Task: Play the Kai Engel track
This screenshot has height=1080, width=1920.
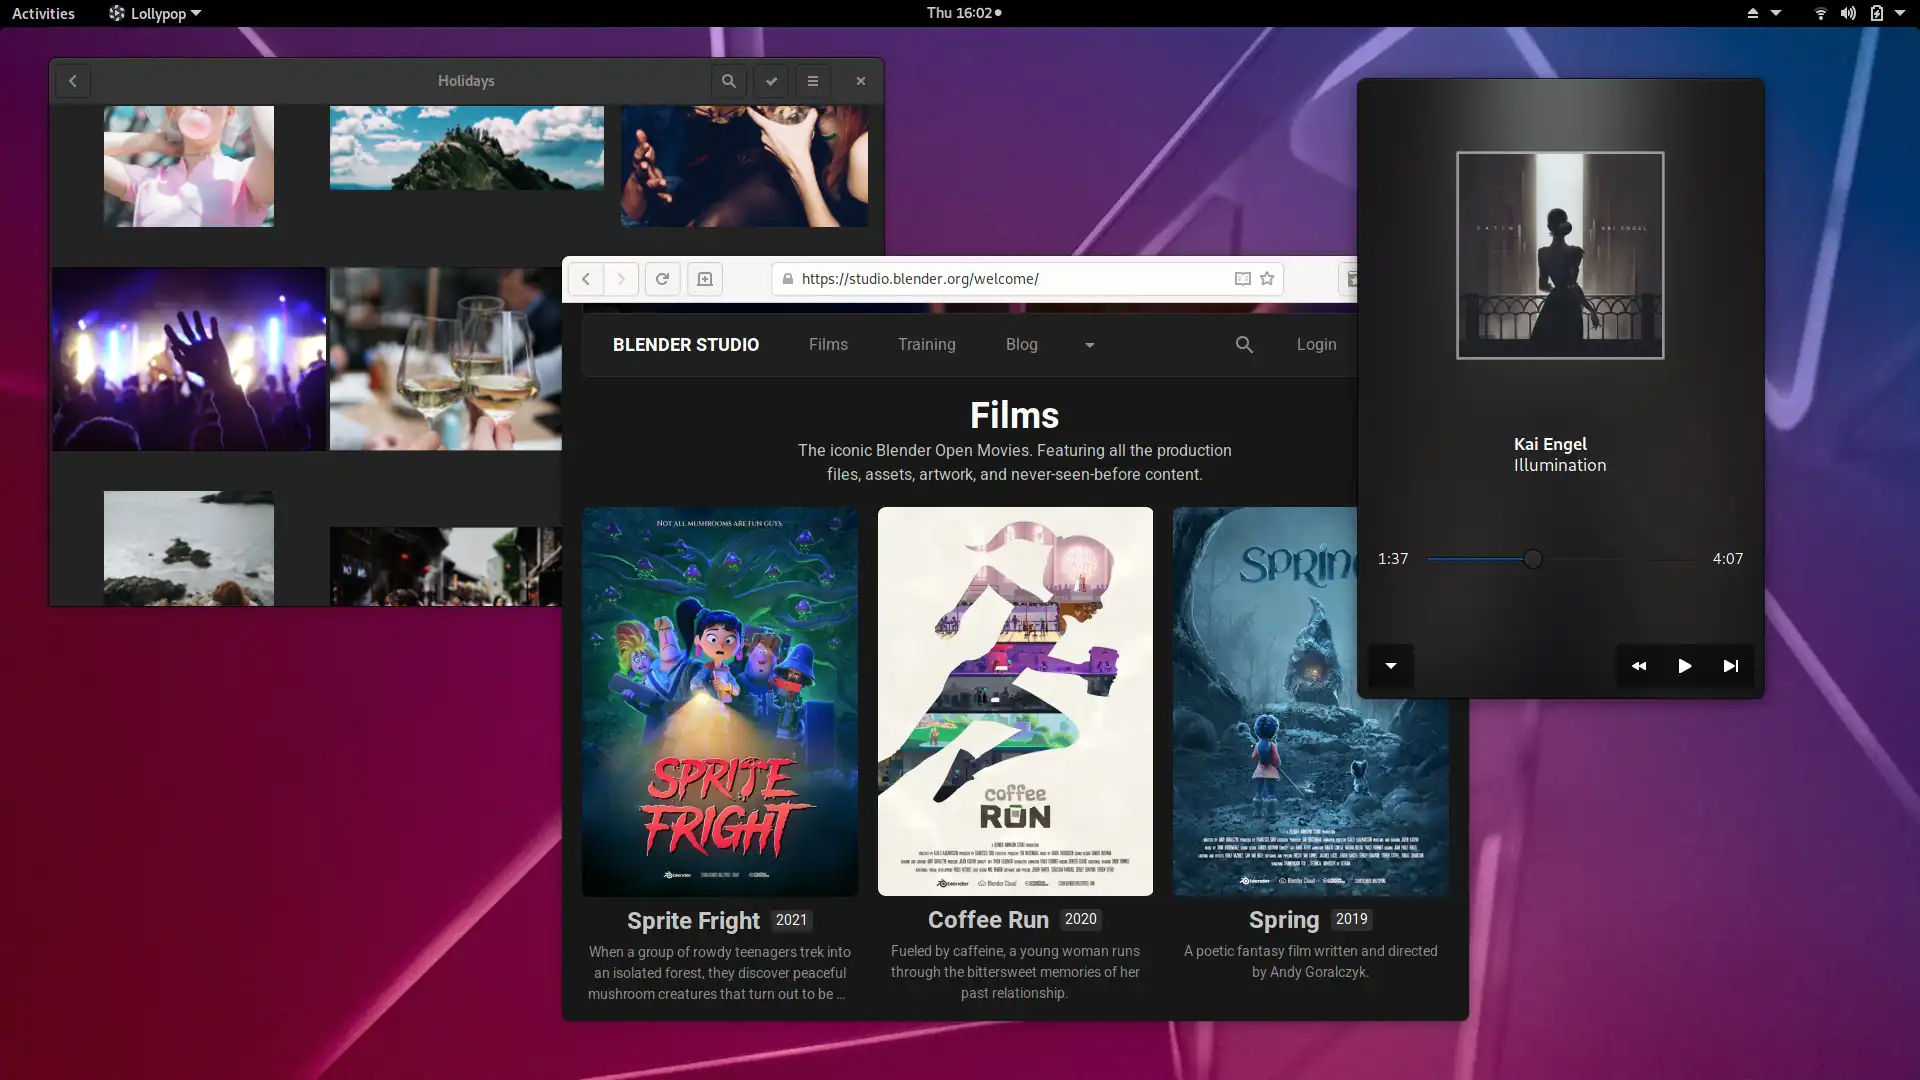Action: pos(1685,666)
